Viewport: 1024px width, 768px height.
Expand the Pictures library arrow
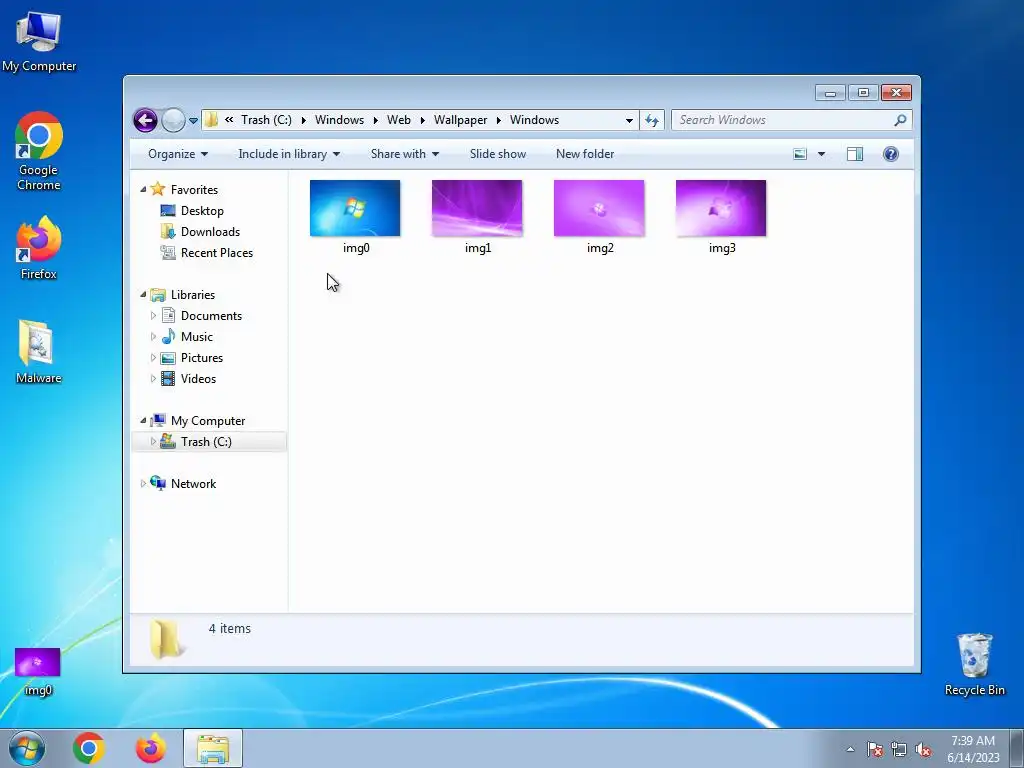click(153, 358)
